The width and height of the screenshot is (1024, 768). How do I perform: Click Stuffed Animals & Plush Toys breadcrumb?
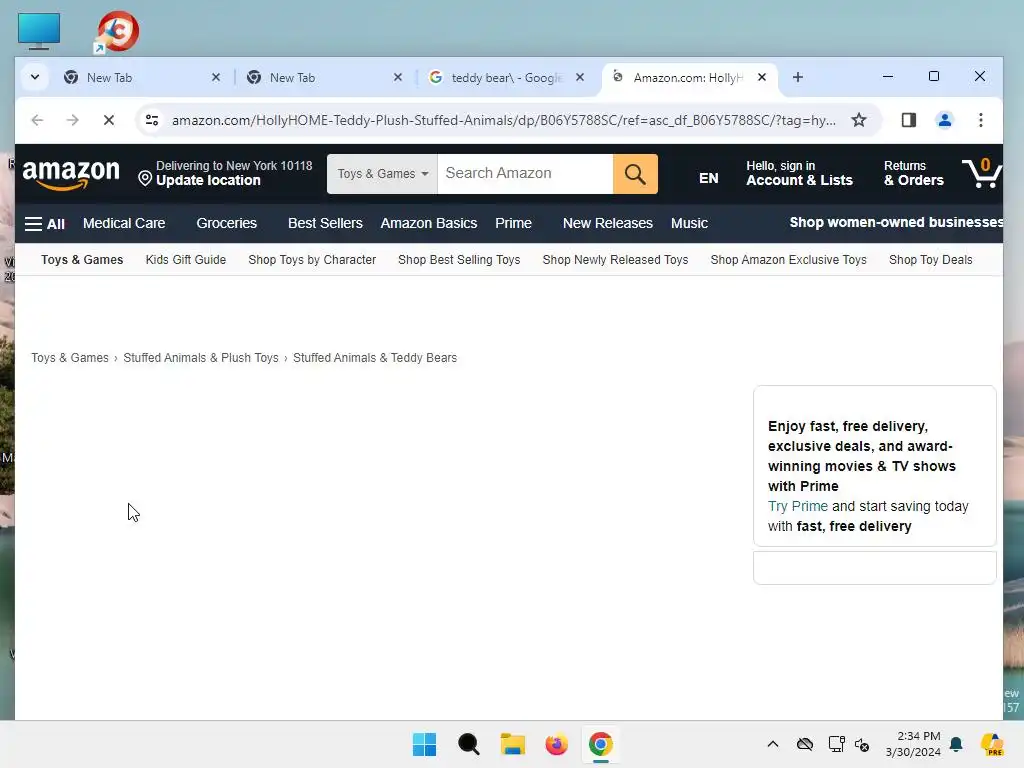200,358
